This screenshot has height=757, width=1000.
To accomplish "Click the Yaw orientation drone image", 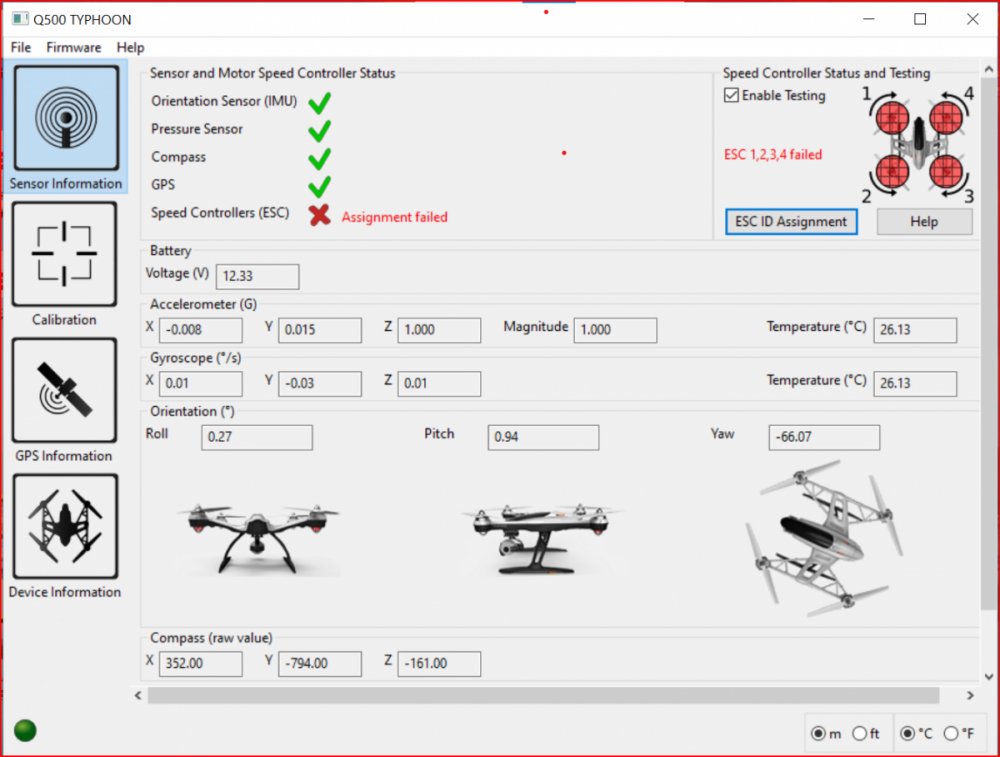I will (827, 539).
